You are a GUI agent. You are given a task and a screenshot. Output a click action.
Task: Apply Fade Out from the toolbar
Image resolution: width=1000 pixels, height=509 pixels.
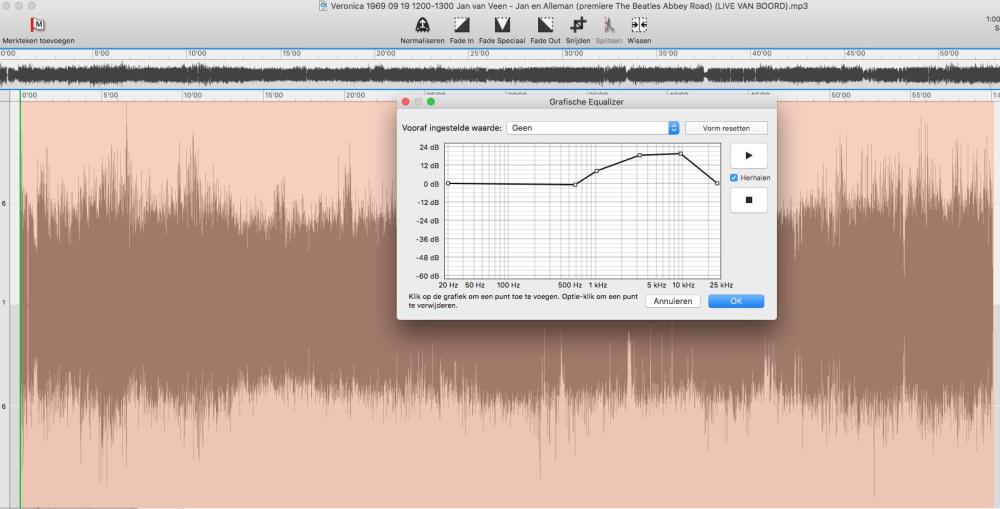(545, 25)
